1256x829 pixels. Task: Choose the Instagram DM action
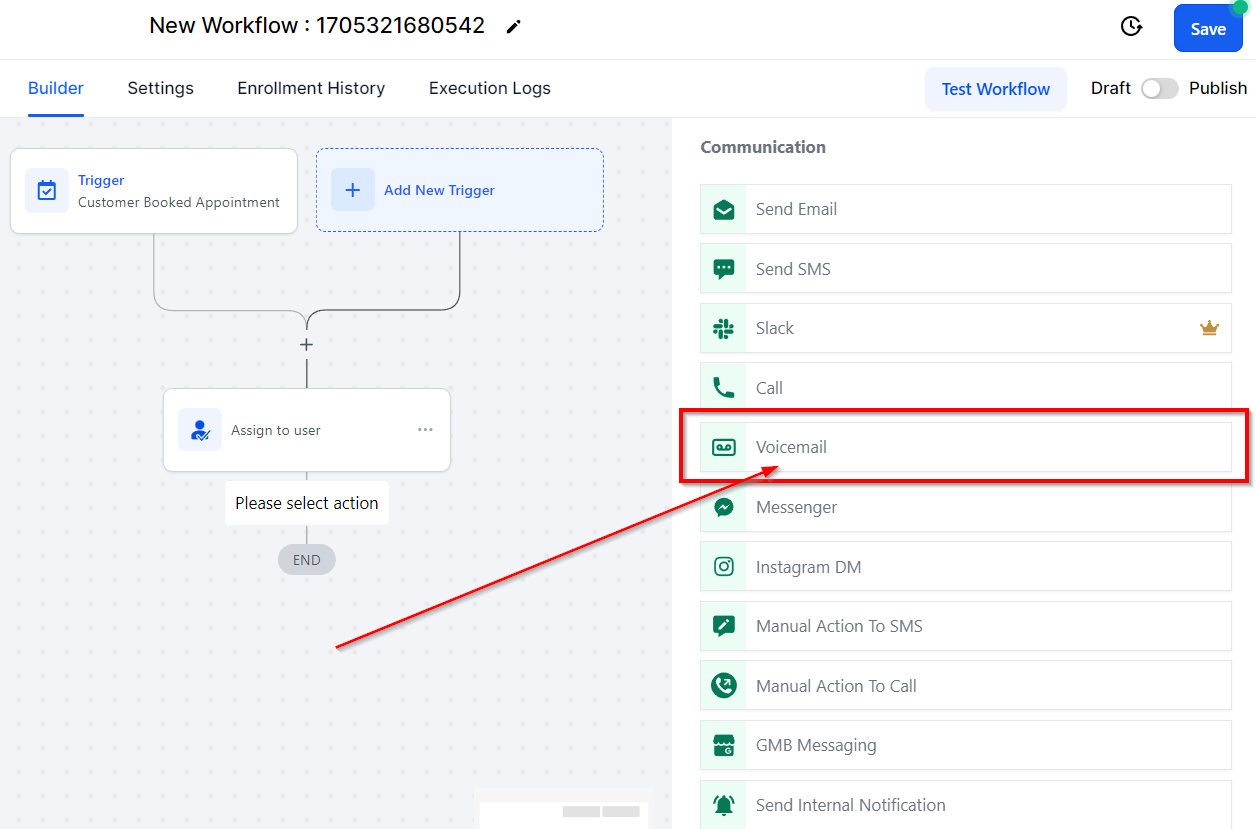pos(966,567)
